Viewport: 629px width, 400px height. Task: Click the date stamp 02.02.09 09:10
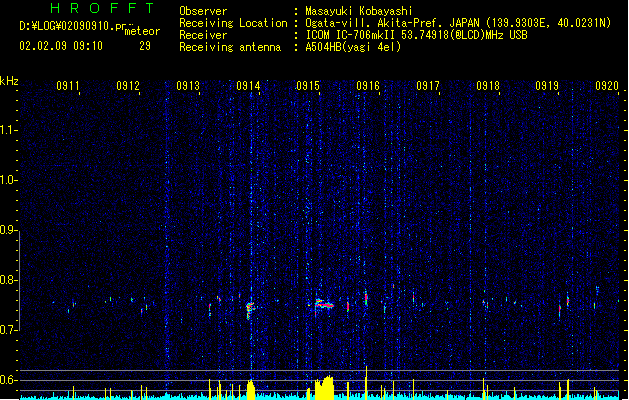(x=61, y=46)
